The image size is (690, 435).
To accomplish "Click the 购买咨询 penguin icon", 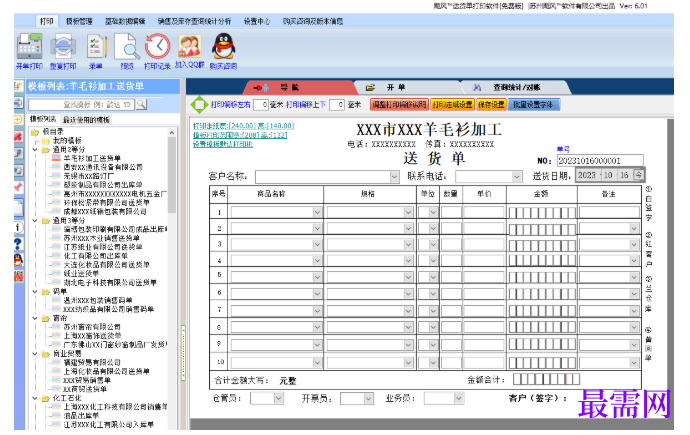I will (223, 46).
